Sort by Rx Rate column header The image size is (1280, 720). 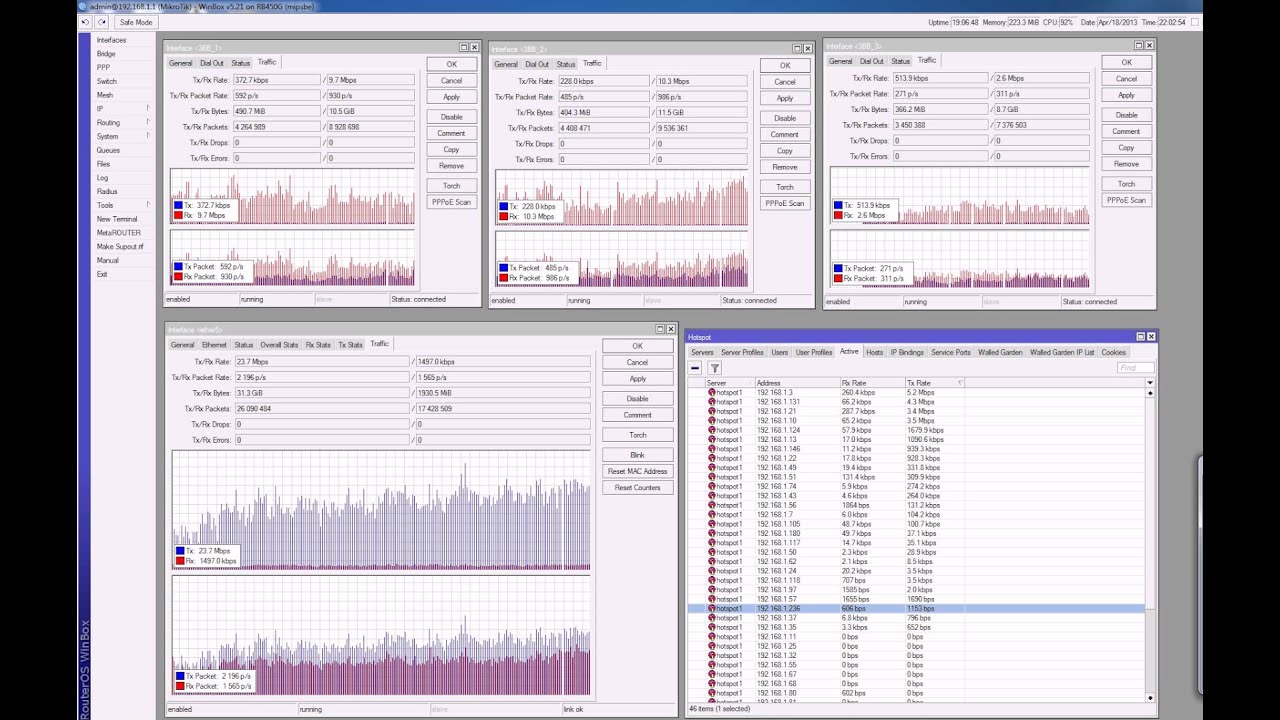coord(872,383)
